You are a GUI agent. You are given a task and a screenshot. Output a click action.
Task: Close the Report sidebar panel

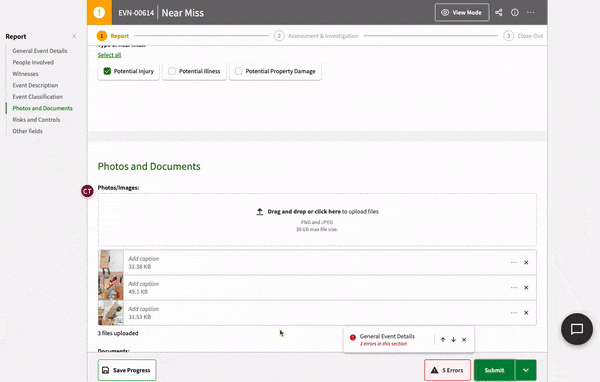point(74,36)
